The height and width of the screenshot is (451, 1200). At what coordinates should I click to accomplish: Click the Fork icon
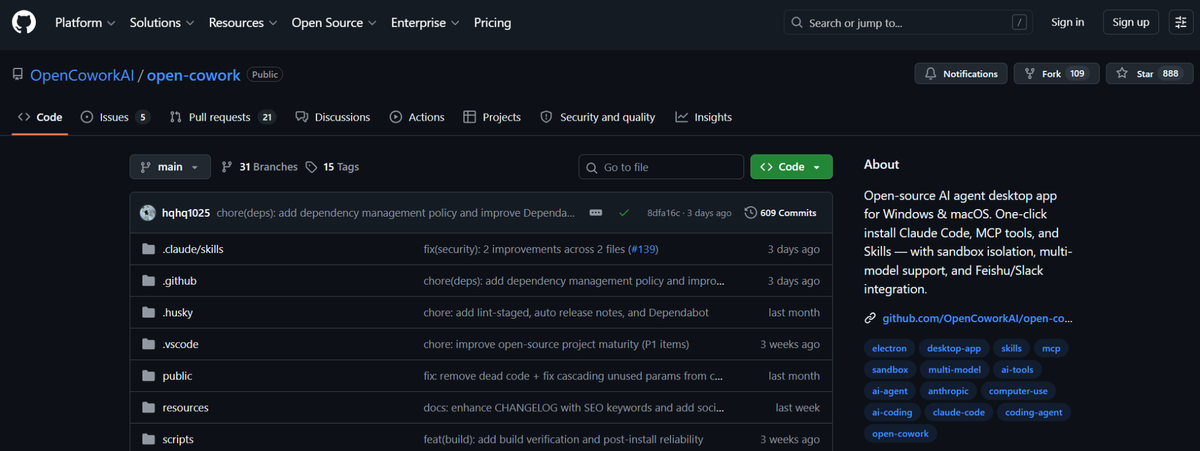click(1029, 74)
